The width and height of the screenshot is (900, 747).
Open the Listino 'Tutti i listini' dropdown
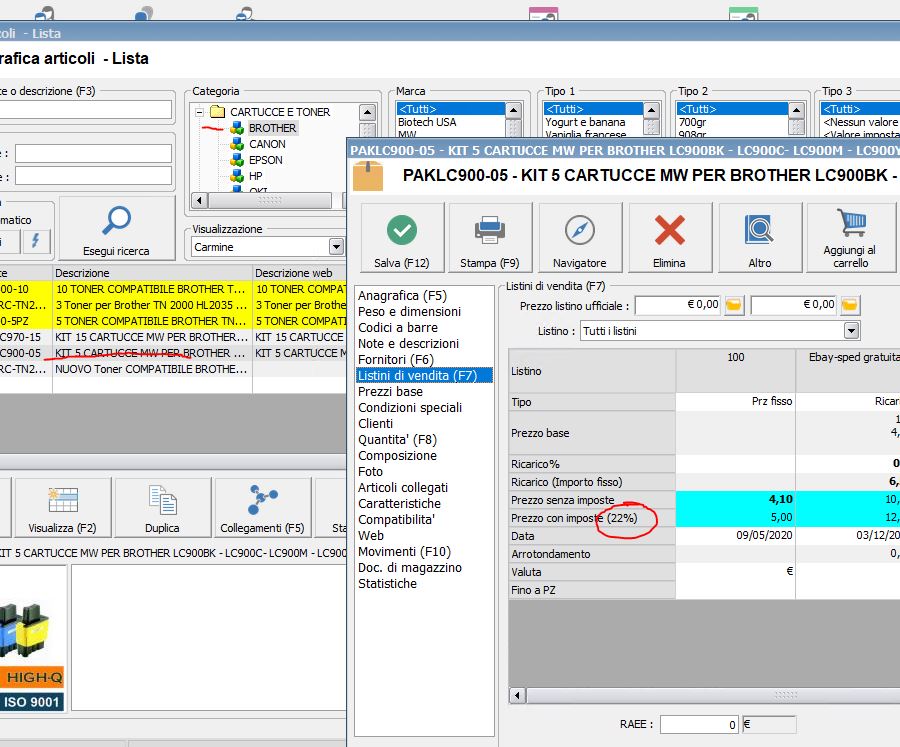tap(851, 331)
